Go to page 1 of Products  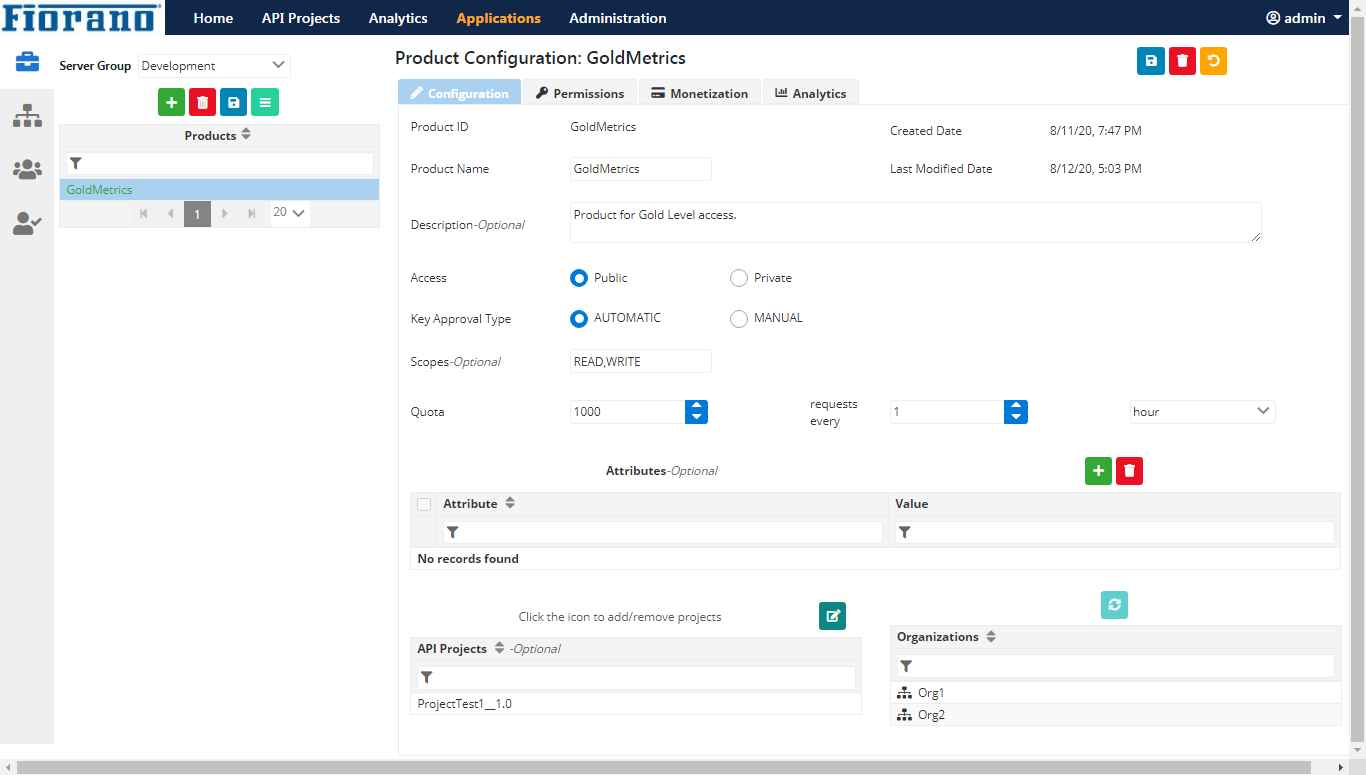coord(197,213)
